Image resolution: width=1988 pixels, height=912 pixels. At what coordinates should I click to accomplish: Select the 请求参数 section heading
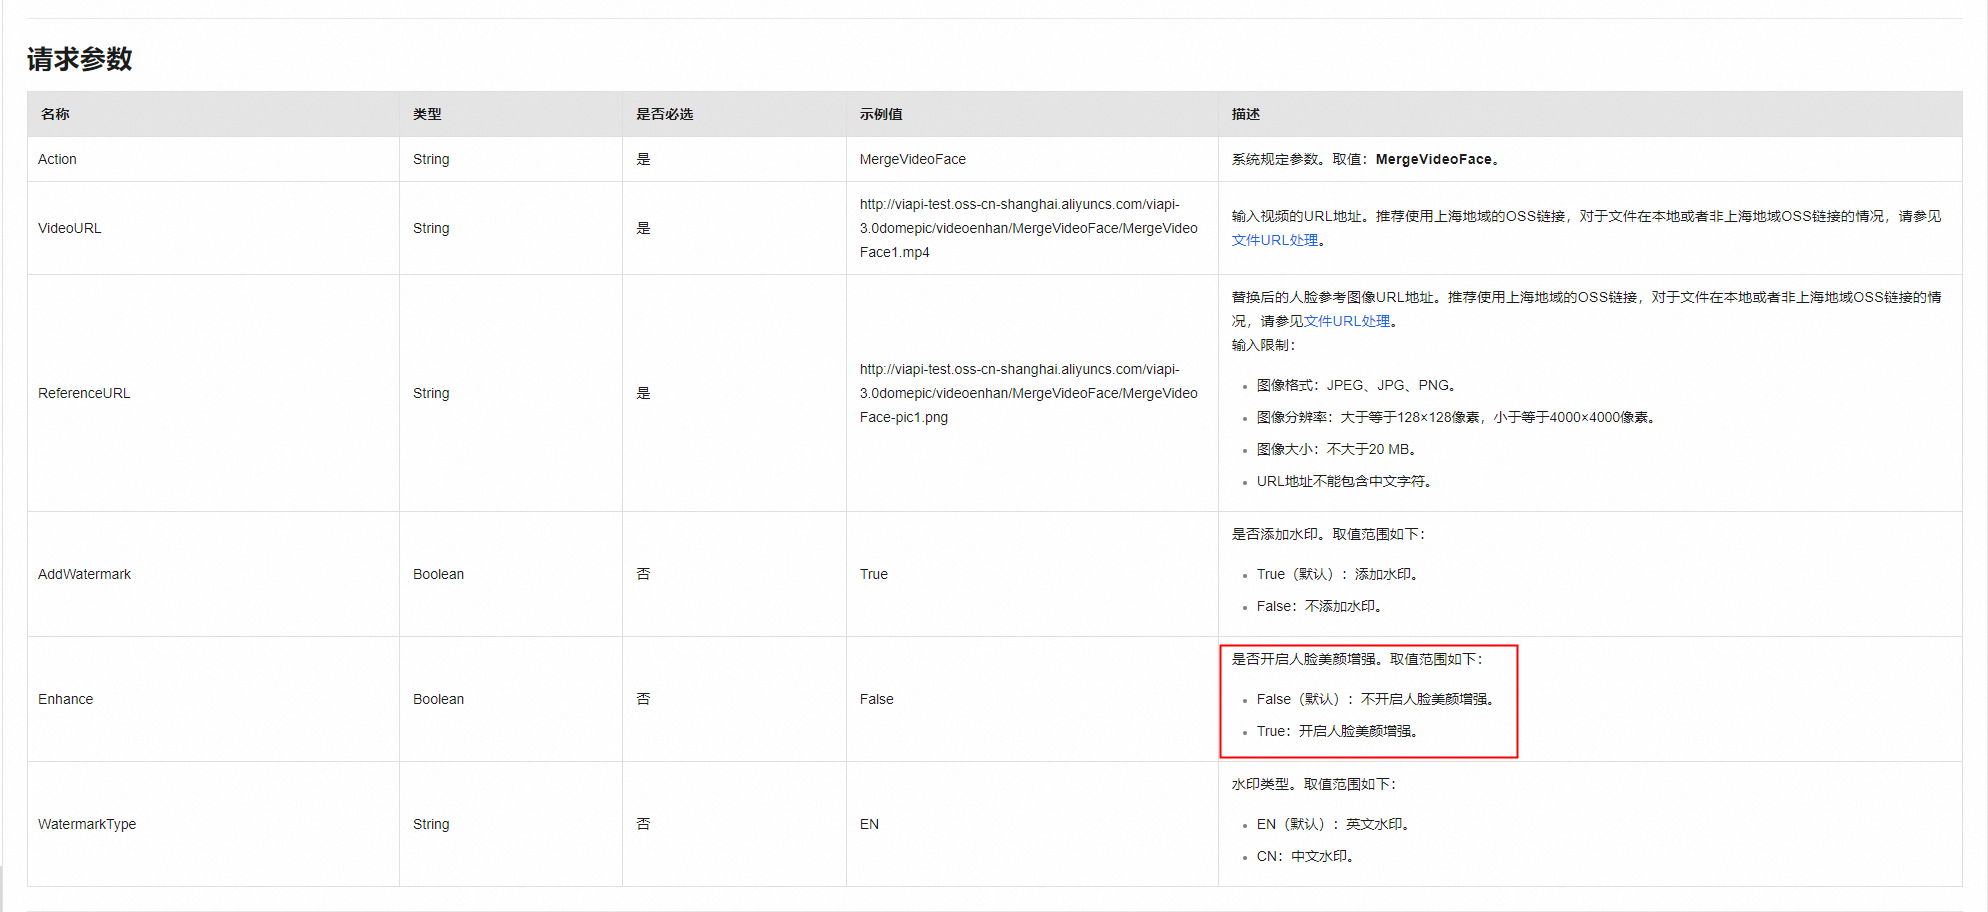pyautogui.click(x=80, y=59)
